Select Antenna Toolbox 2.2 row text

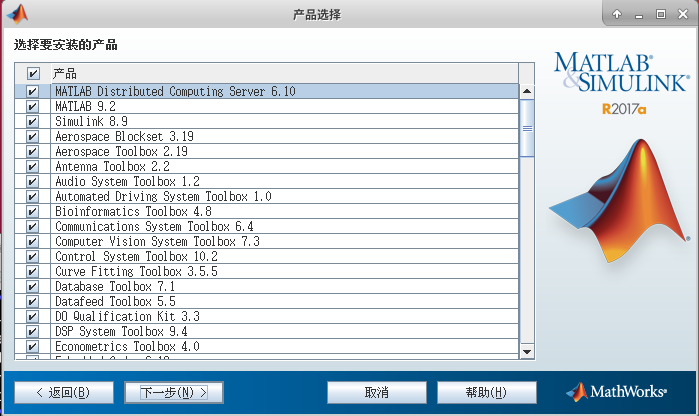[x=112, y=166]
